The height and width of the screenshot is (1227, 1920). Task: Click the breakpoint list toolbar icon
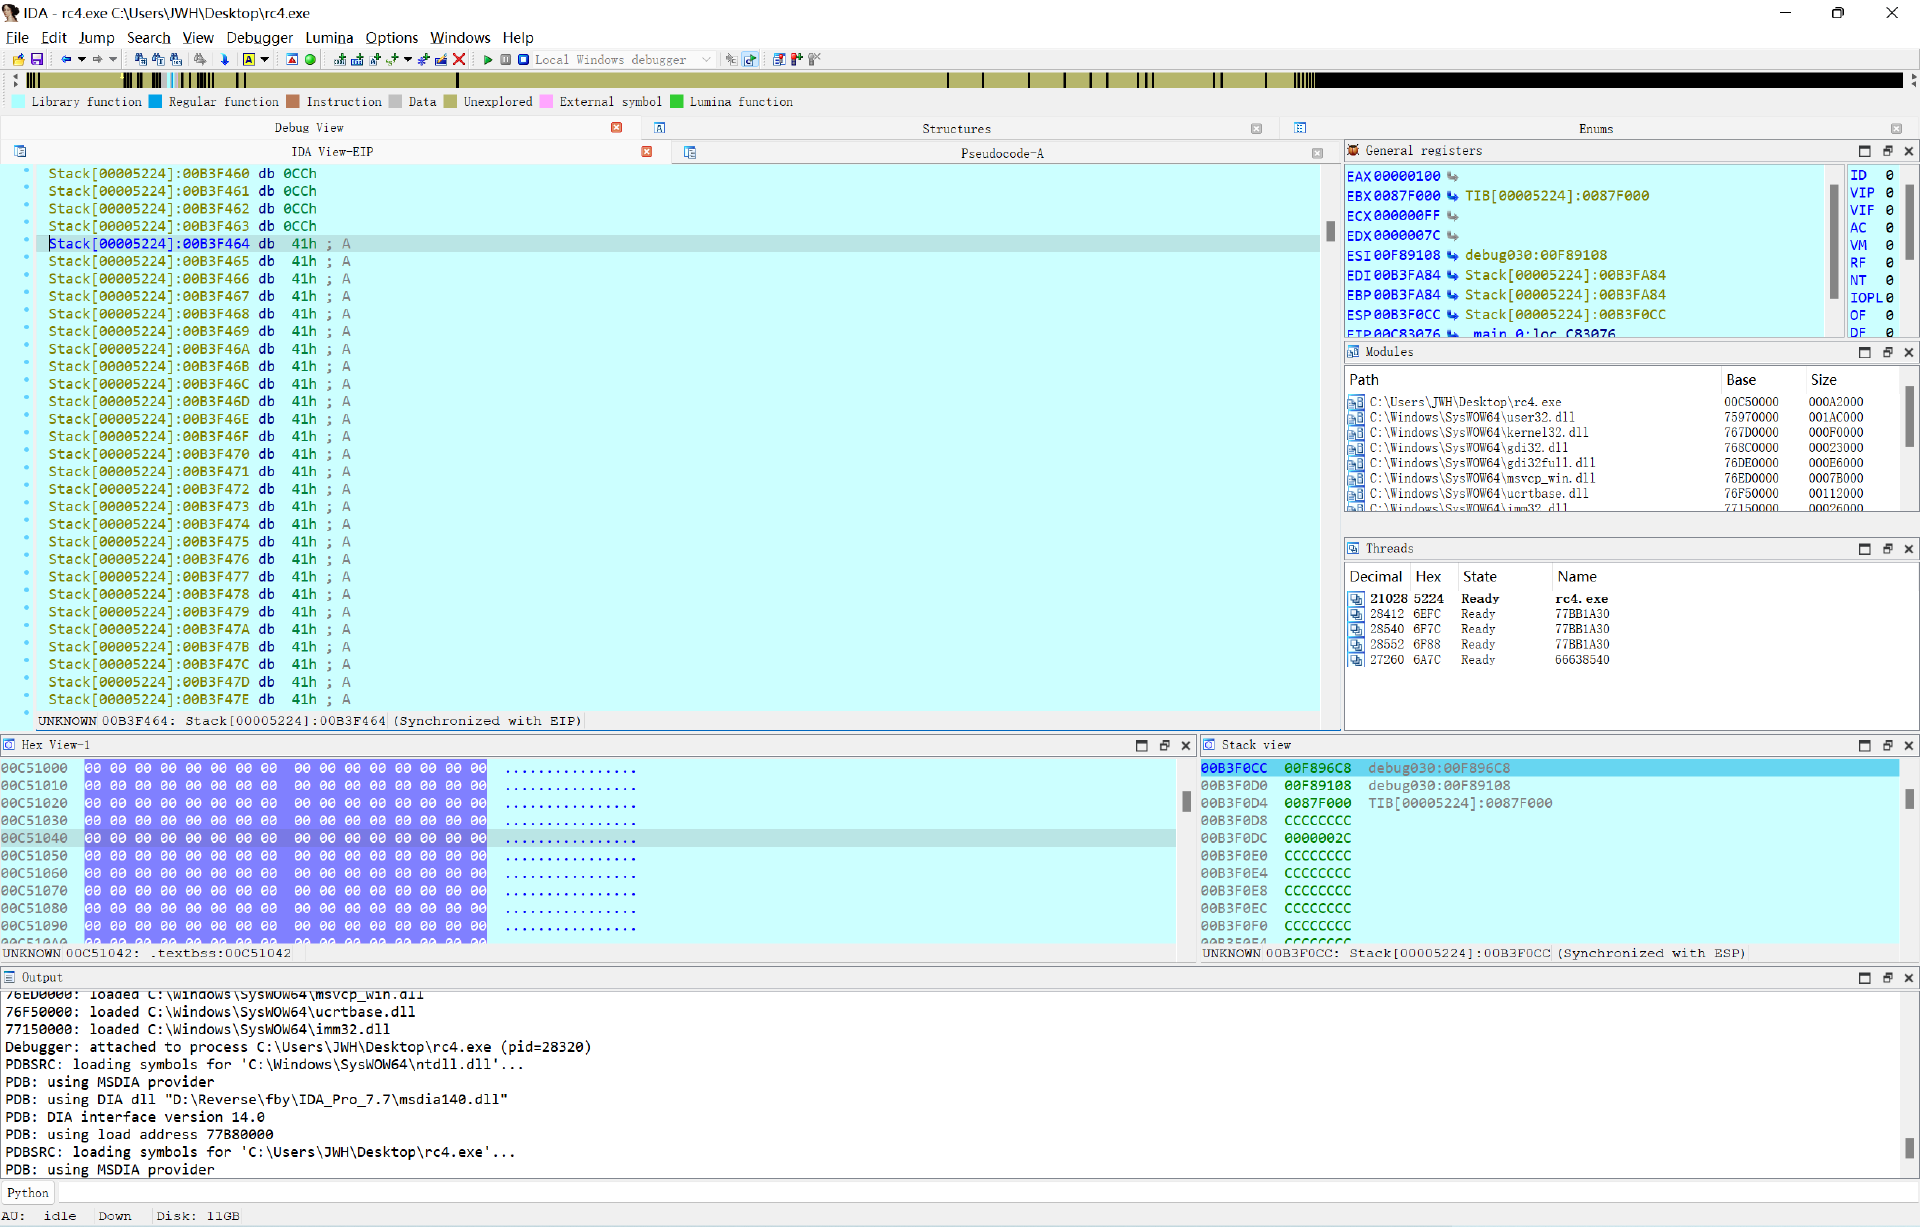pyautogui.click(x=779, y=60)
